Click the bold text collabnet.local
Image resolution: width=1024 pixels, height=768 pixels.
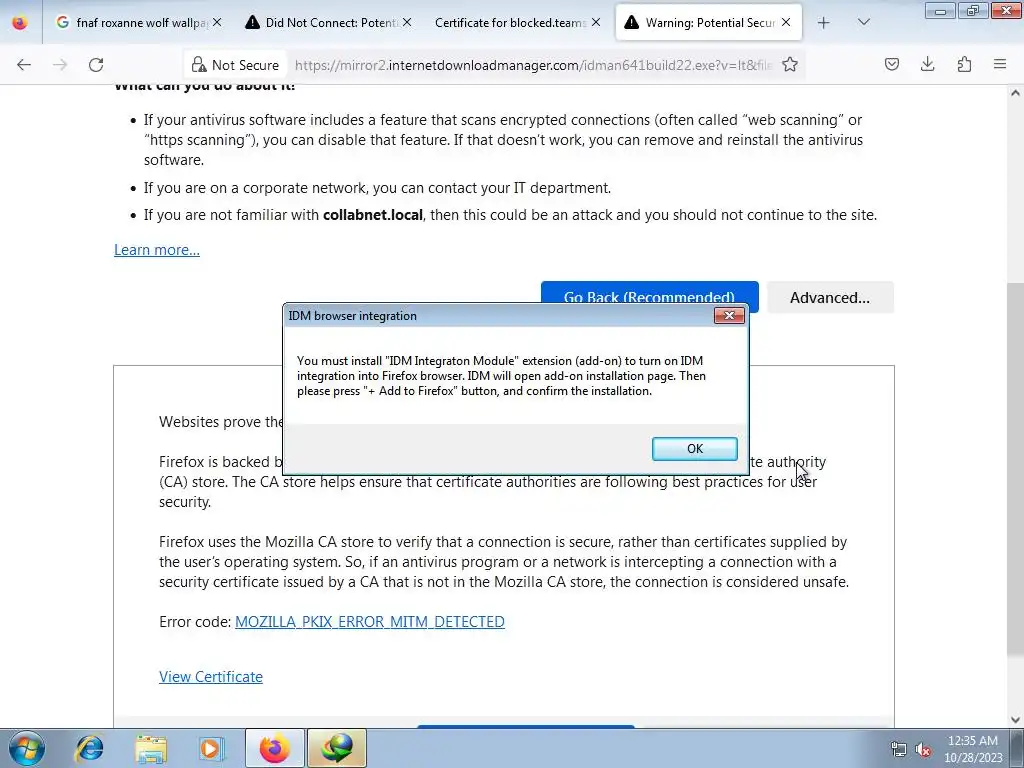click(373, 215)
